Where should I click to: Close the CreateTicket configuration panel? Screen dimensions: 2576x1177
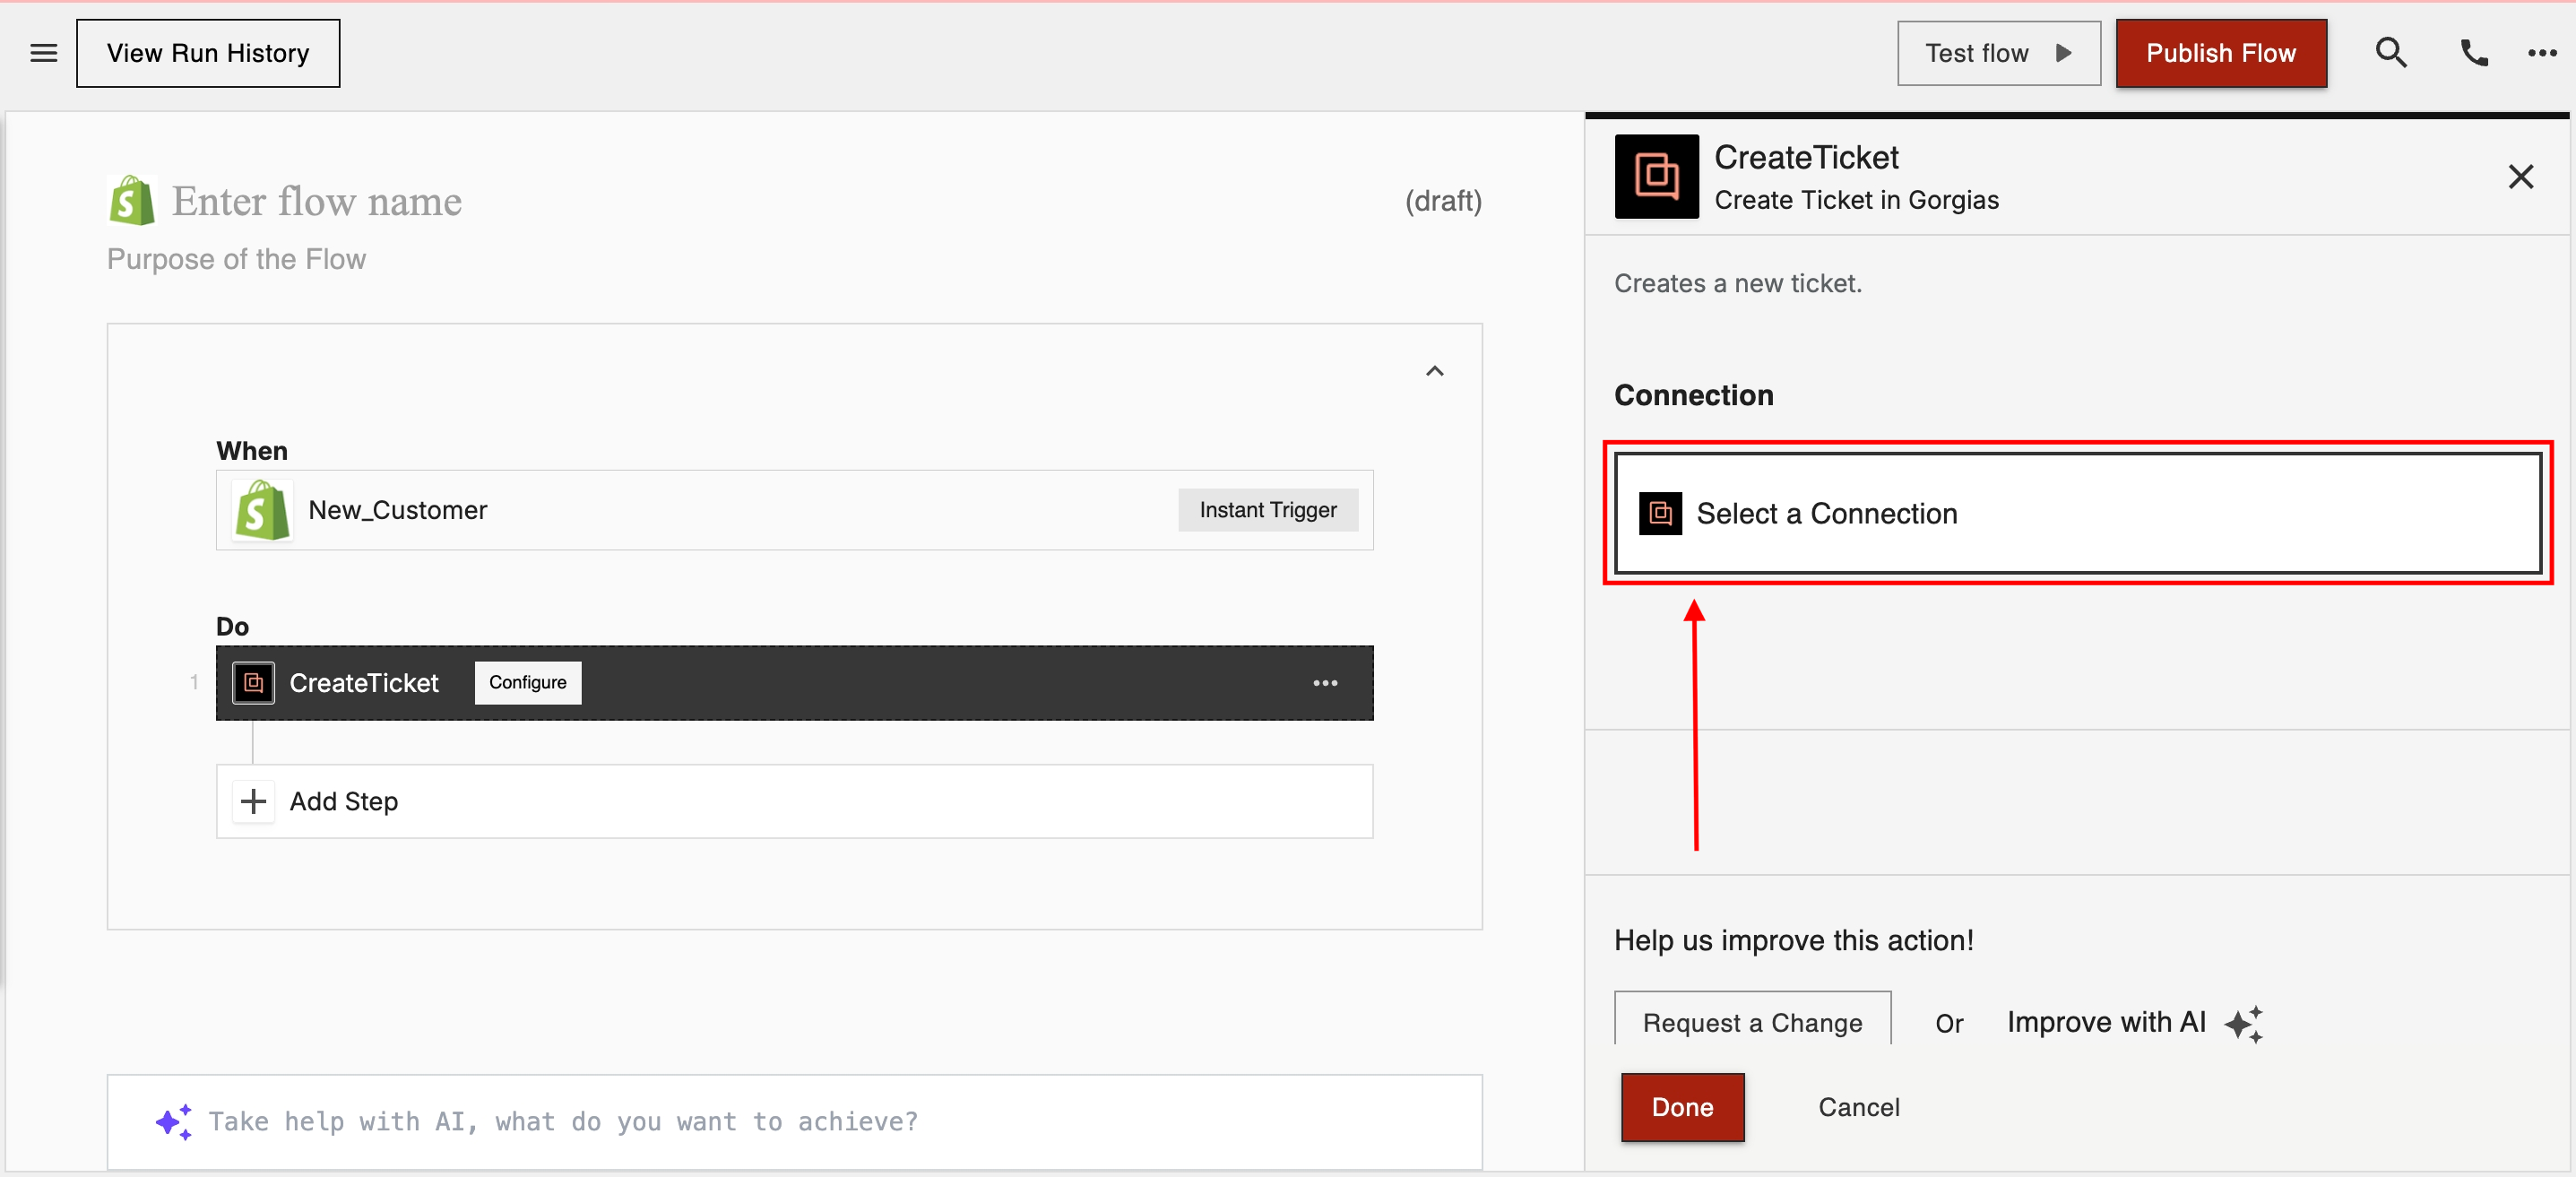pyautogui.click(x=2520, y=177)
